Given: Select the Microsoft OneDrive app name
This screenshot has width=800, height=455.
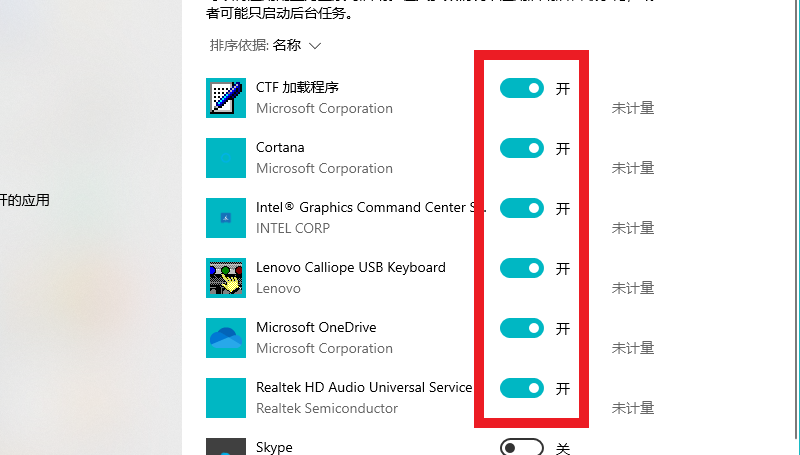Looking at the screenshot, I should [x=316, y=328].
